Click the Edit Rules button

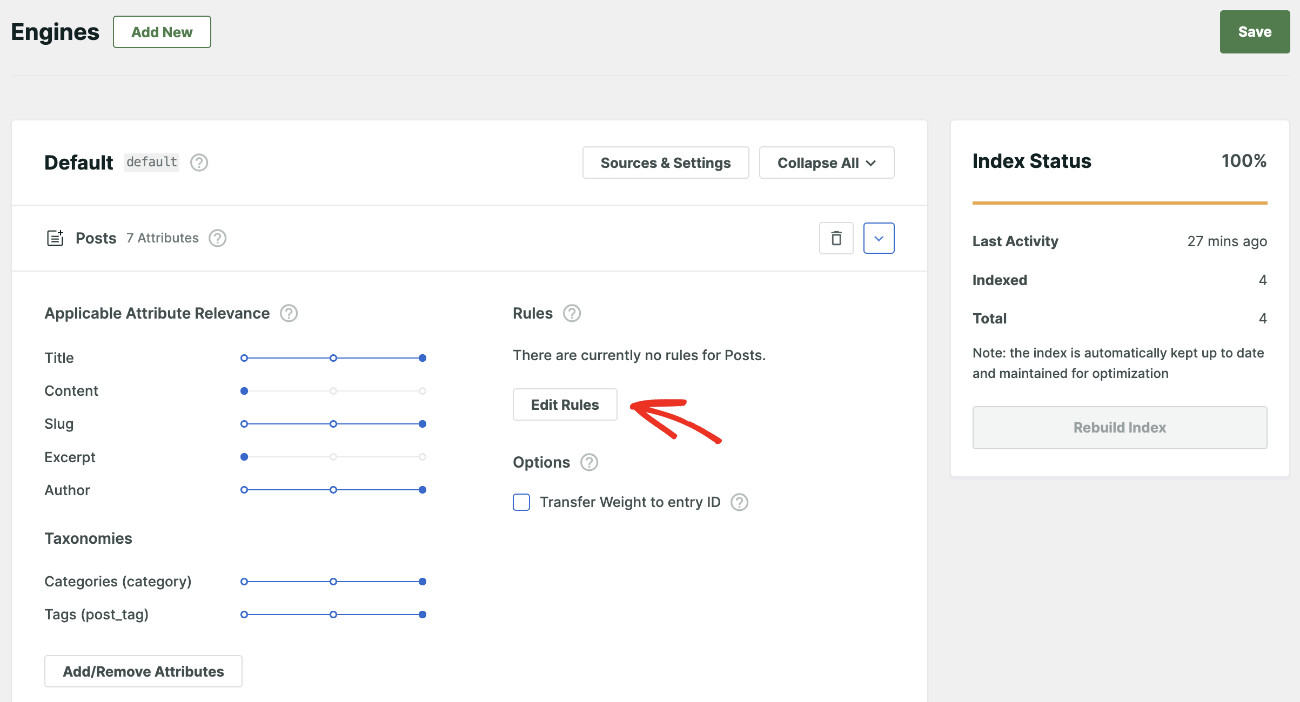click(x=565, y=404)
